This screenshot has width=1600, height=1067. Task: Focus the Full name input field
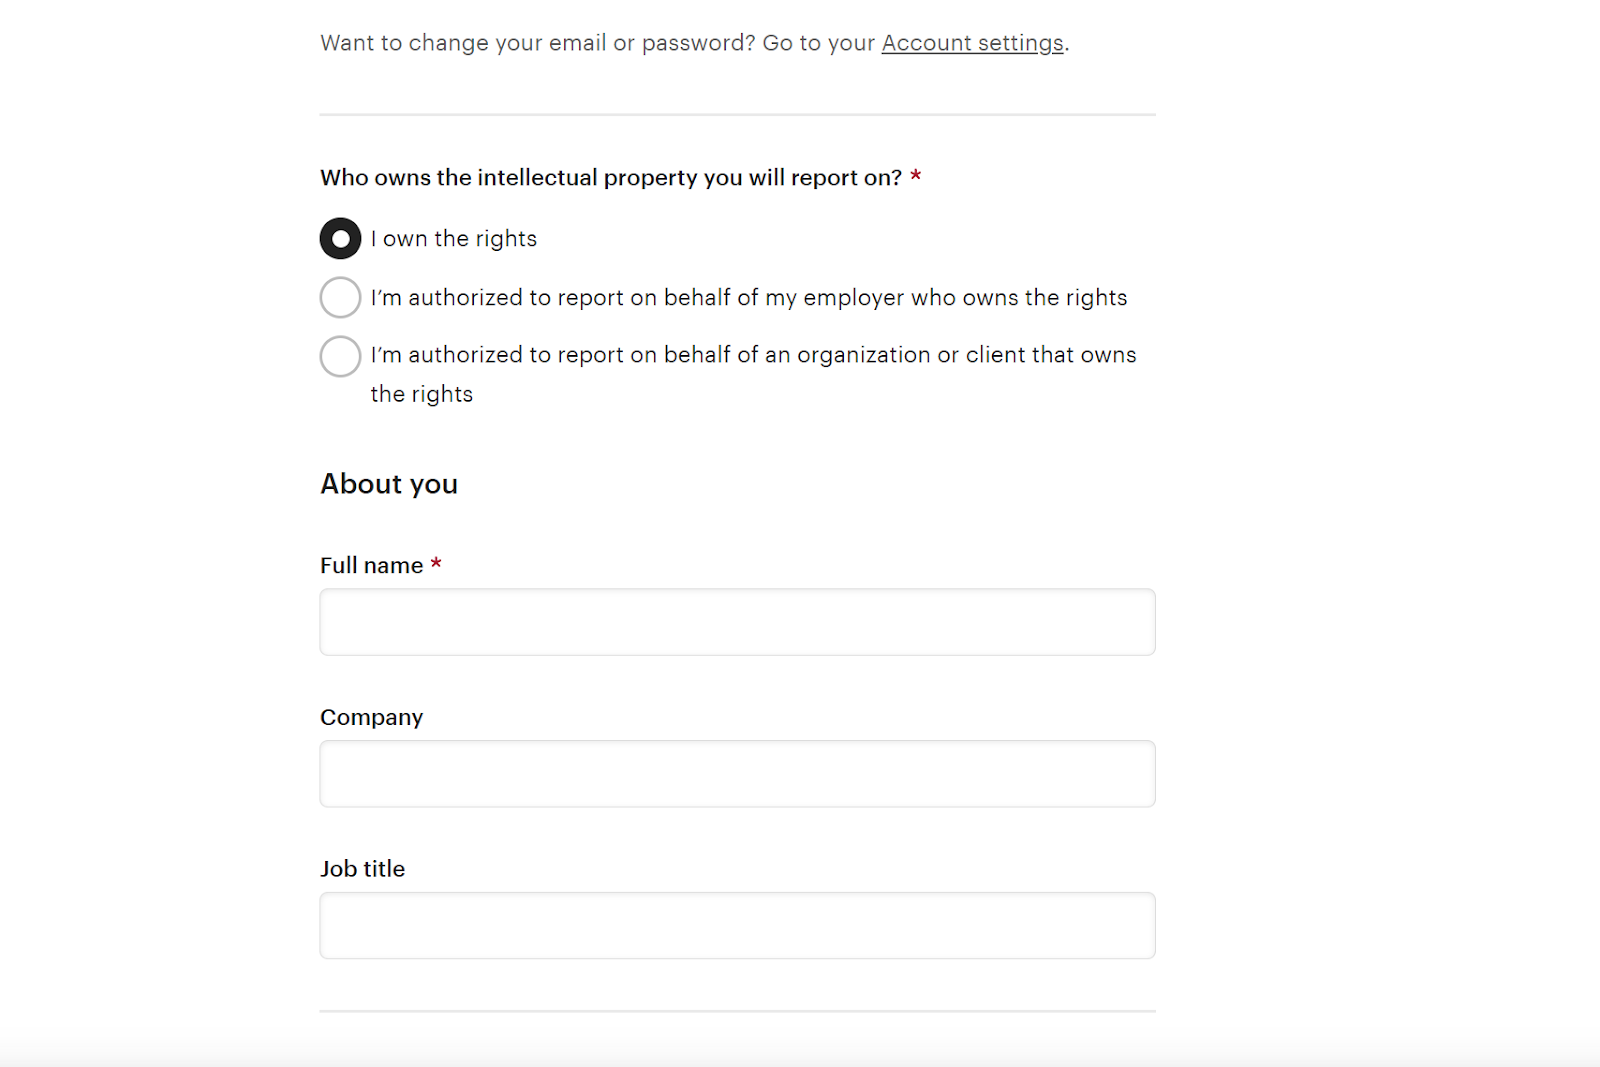(x=737, y=622)
